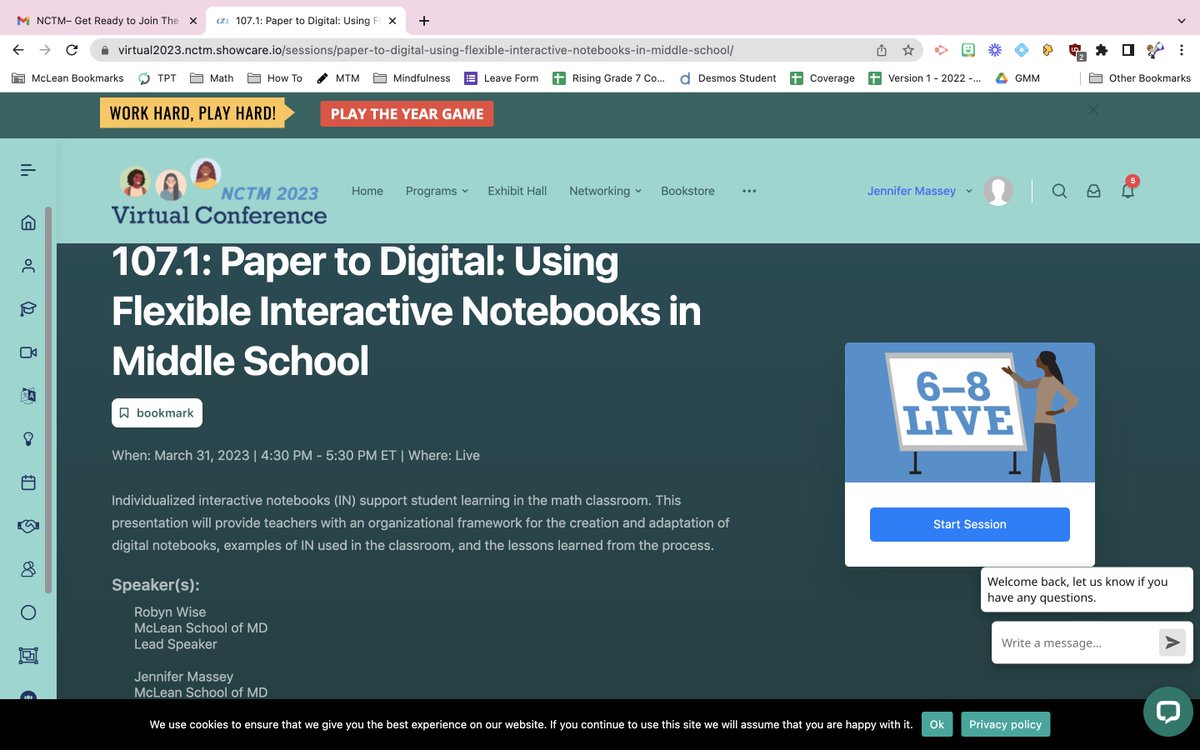Image resolution: width=1200 pixels, height=750 pixels.
Task: Open Chrome three-dot menu
Action: coord(1182,49)
